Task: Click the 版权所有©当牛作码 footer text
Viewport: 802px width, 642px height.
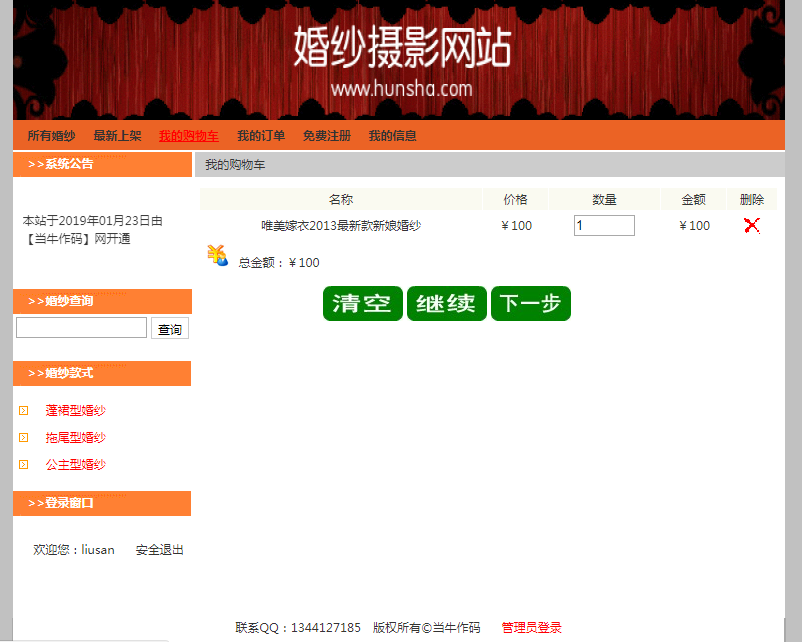Action: pyautogui.click(x=427, y=628)
